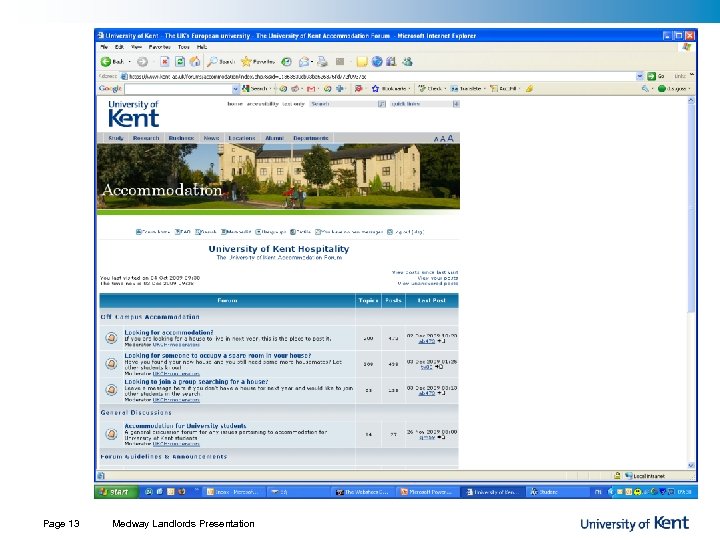Select the Study tab on Kent navigation
The width and height of the screenshot is (720, 540).
(x=116, y=138)
